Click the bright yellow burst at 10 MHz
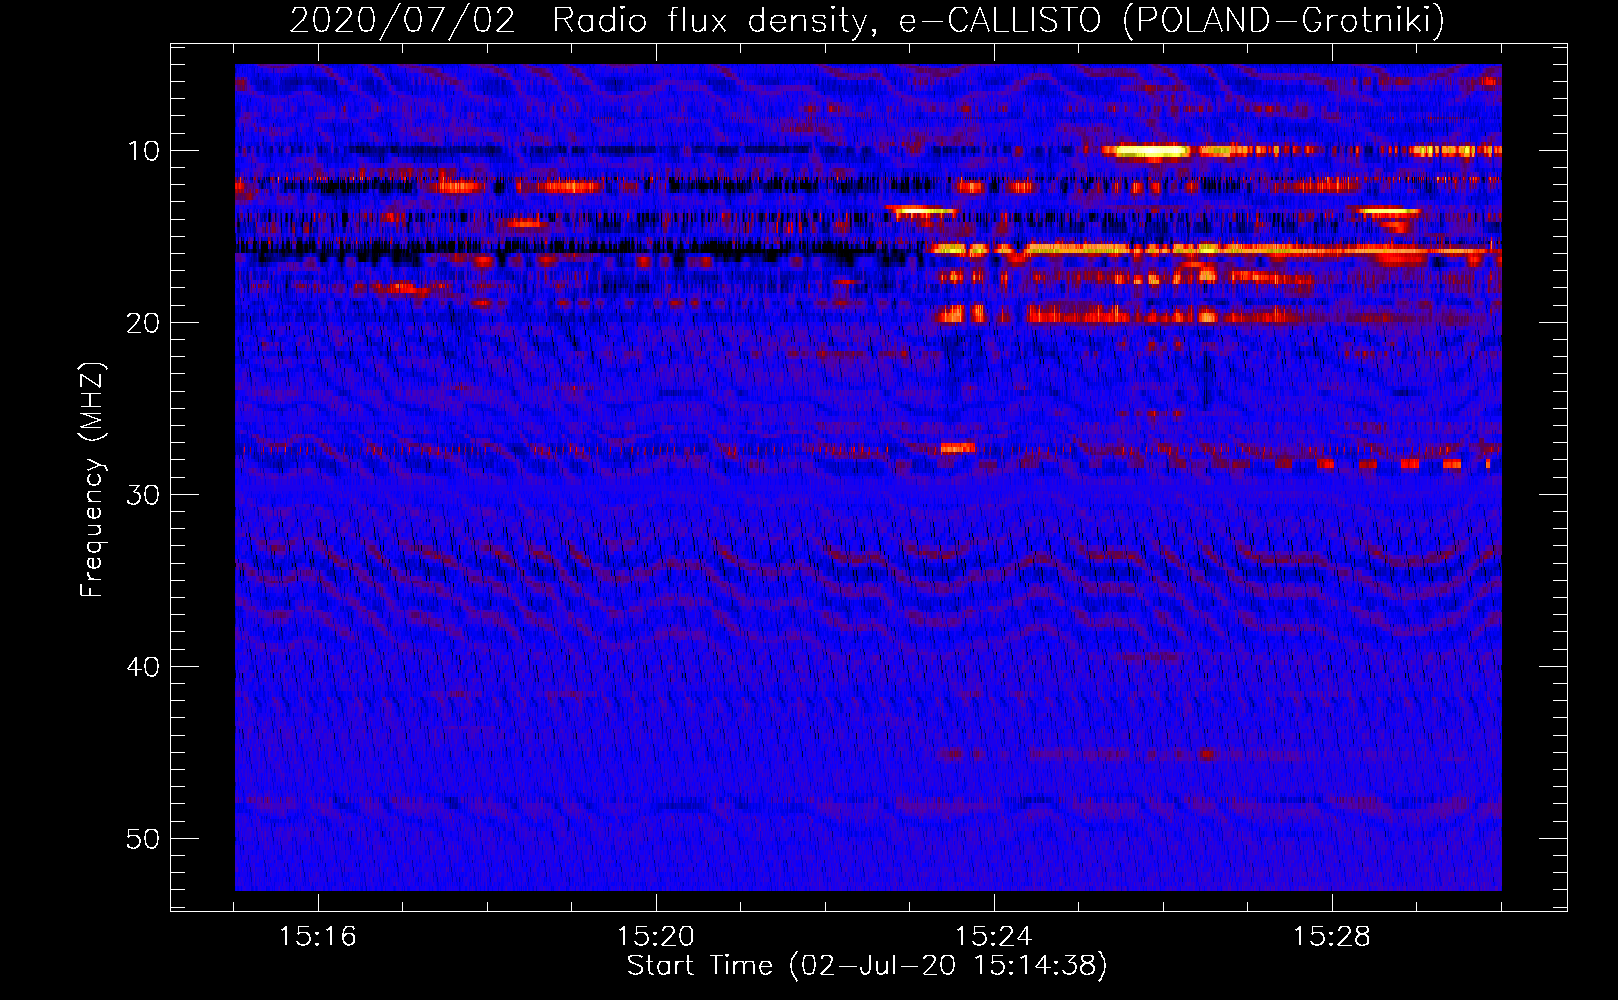1618x1000 pixels. 1147,152
